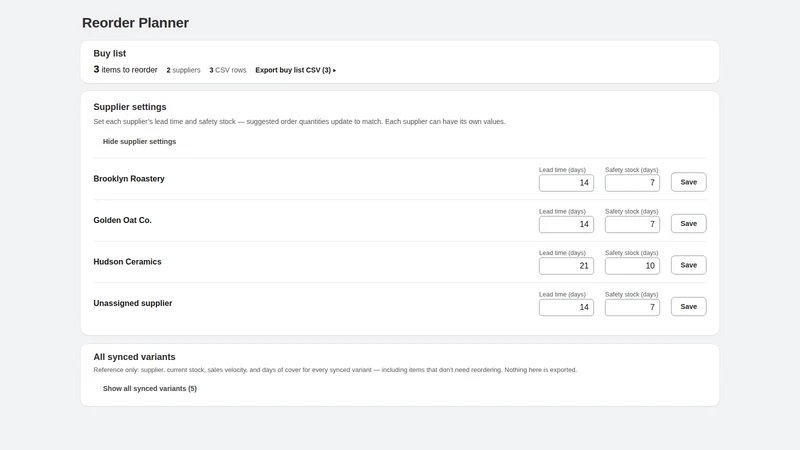Click the Golden Oat Co. supplier name
The height and width of the screenshot is (450, 800).
[122, 220]
